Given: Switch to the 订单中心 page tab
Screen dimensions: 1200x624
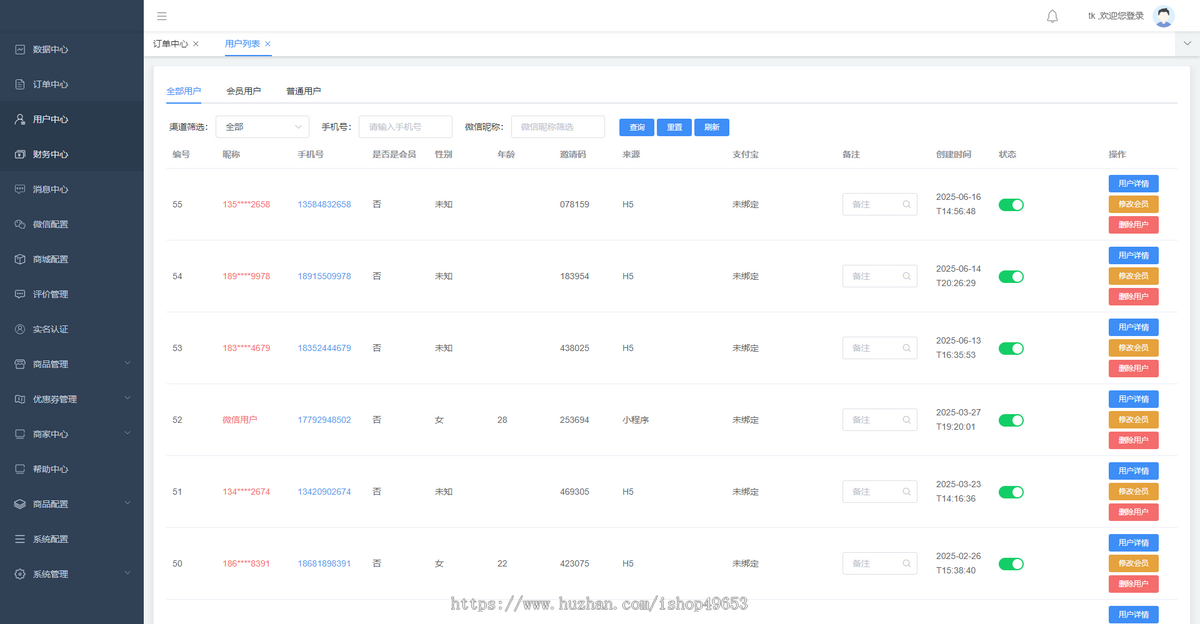Looking at the screenshot, I should (170, 44).
